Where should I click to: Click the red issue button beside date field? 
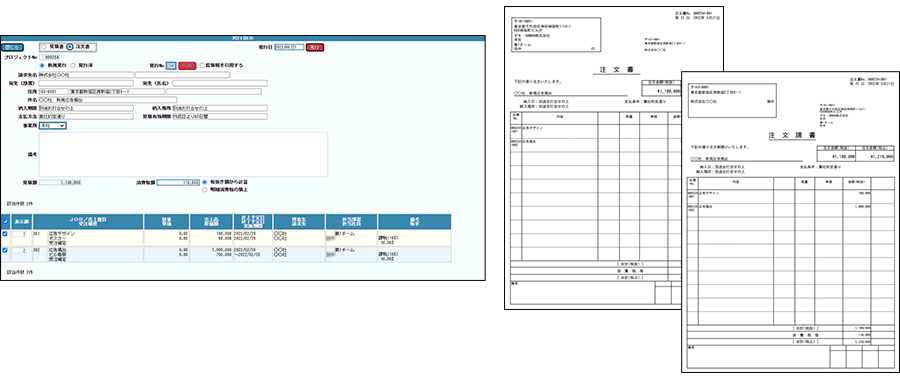315,47
